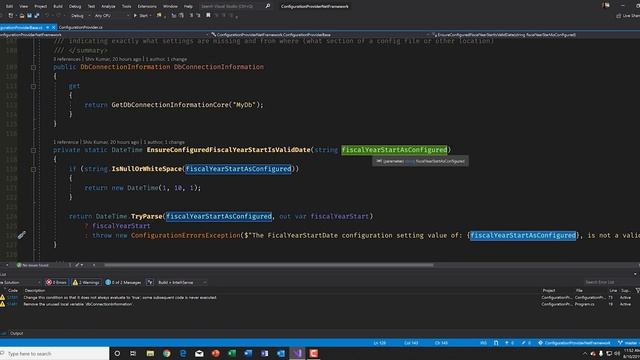
Task: Collapse the get accessor block
Action: tap(33, 86)
